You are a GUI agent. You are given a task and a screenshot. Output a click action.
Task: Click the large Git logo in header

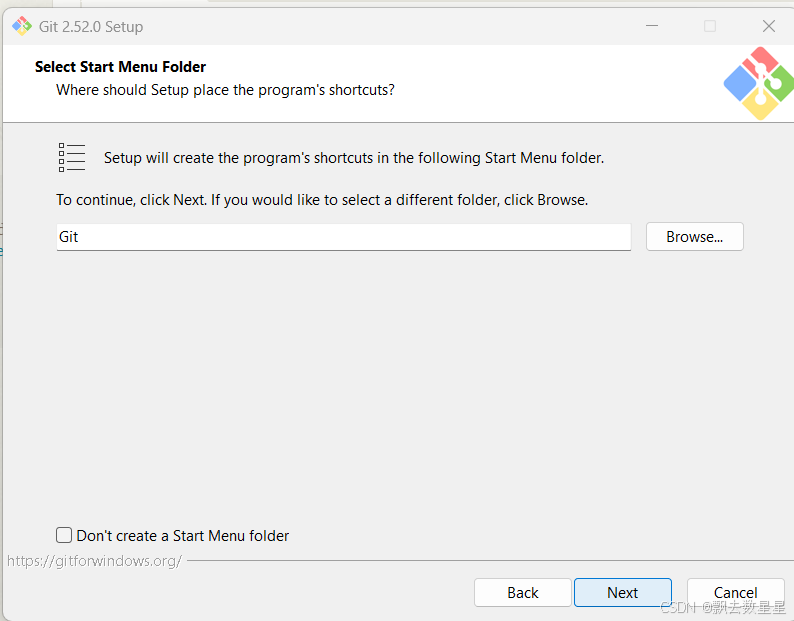(759, 83)
